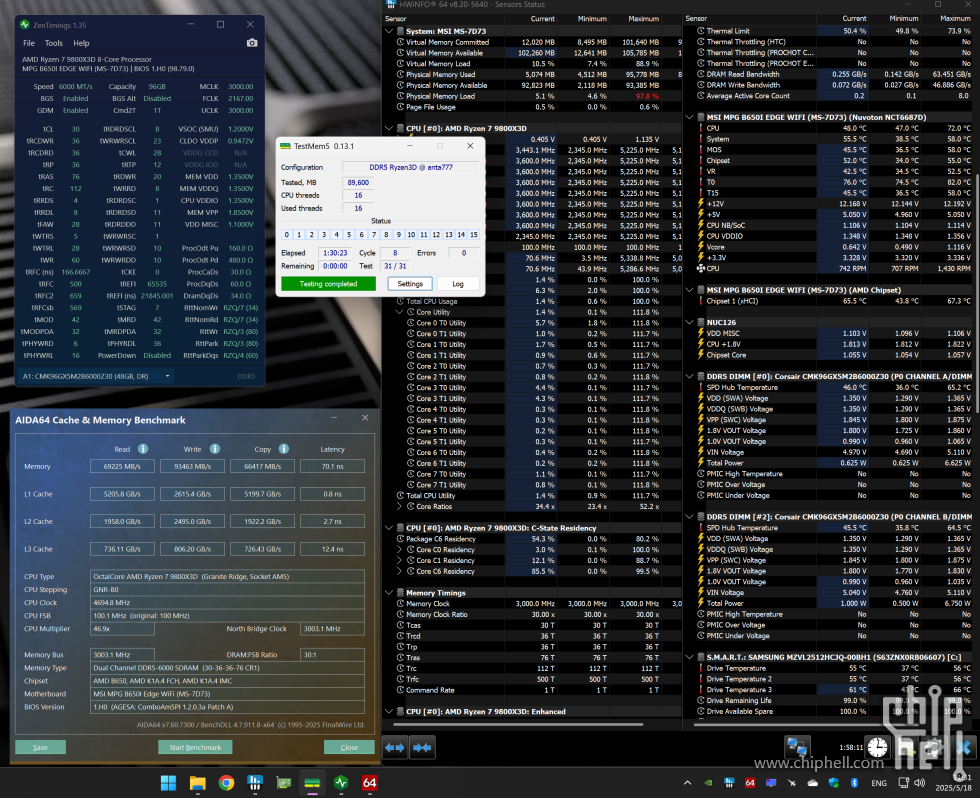Screen dimensions: 980x798
Task: Collapse MSI MPG B650I AMD Chipset group
Action: (x=690, y=290)
